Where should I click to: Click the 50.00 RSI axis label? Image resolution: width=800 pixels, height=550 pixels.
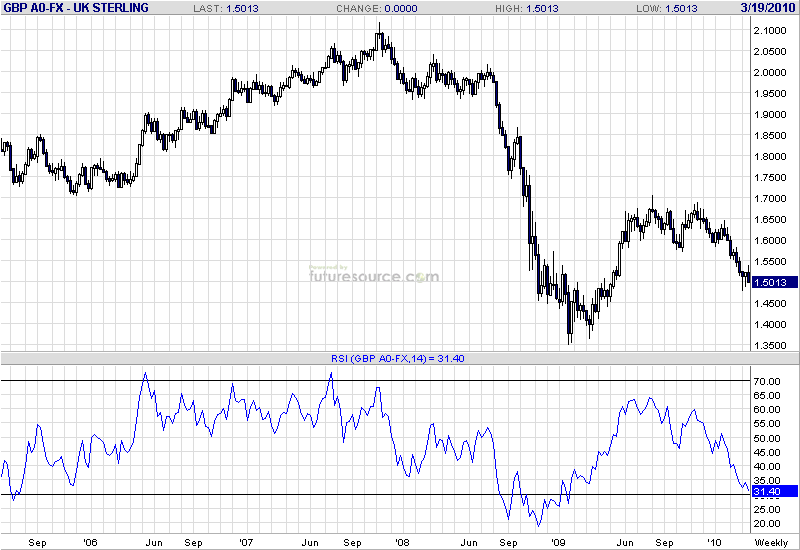pyautogui.click(x=767, y=439)
